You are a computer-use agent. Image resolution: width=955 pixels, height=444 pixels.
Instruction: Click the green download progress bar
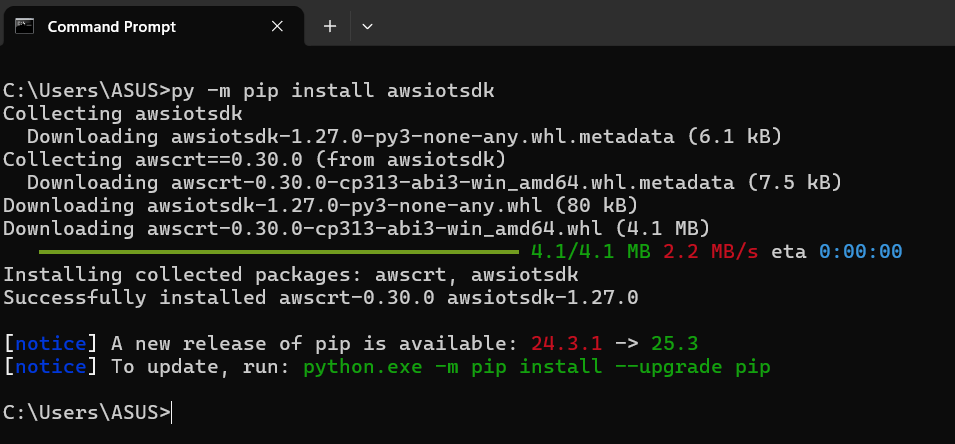(279, 251)
